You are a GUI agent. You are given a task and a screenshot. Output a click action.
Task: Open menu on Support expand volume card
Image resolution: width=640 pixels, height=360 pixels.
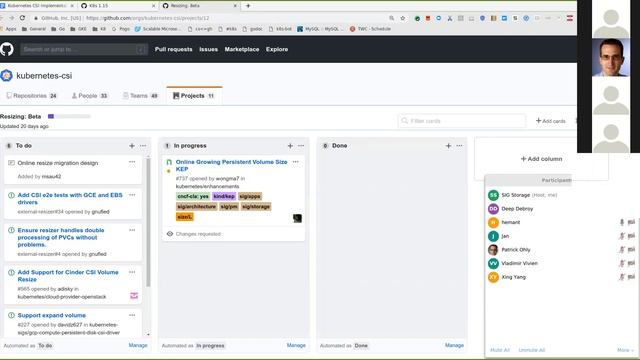click(132, 315)
